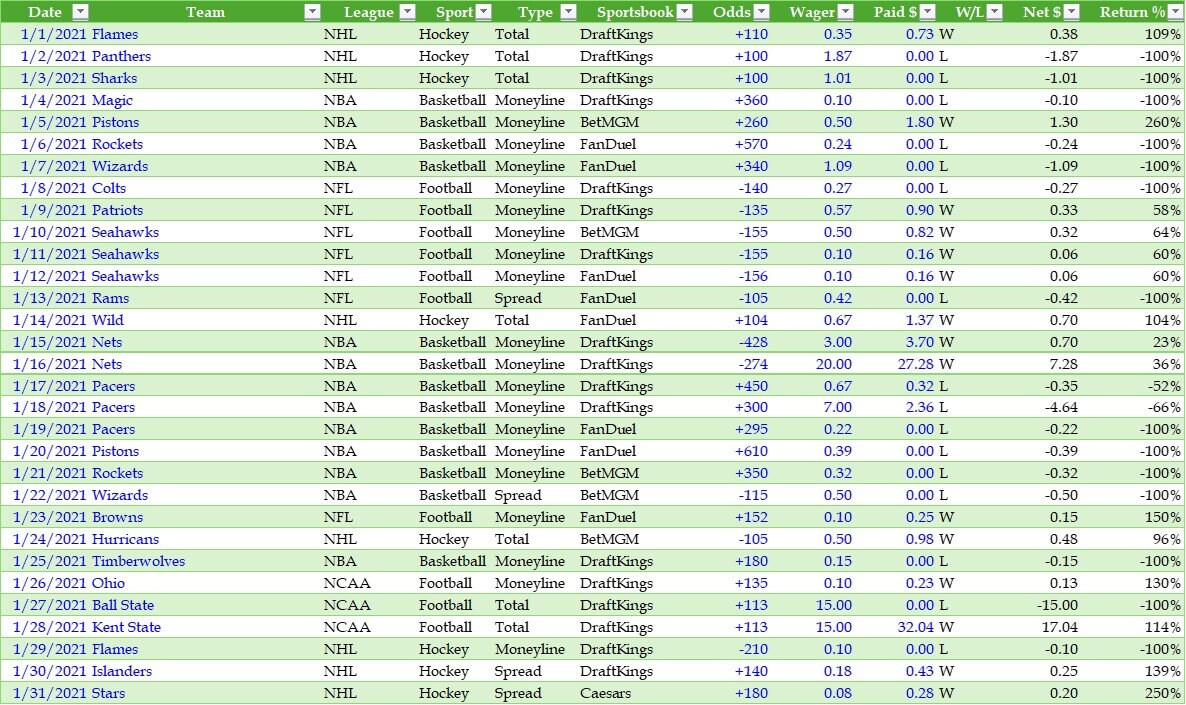This screenshot has width=1186, height=705.
Task: Open the Type column filter icon
Action: (568, 12)
